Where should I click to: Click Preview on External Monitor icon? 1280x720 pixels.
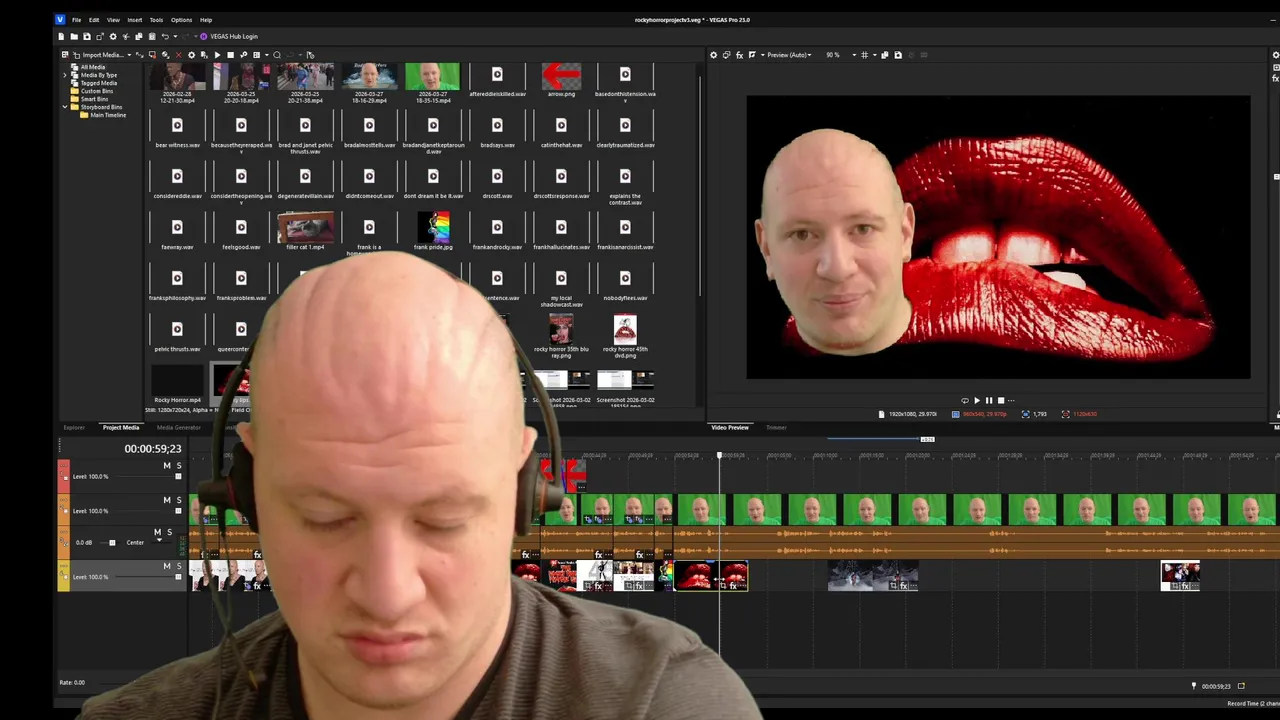point(726,55)
